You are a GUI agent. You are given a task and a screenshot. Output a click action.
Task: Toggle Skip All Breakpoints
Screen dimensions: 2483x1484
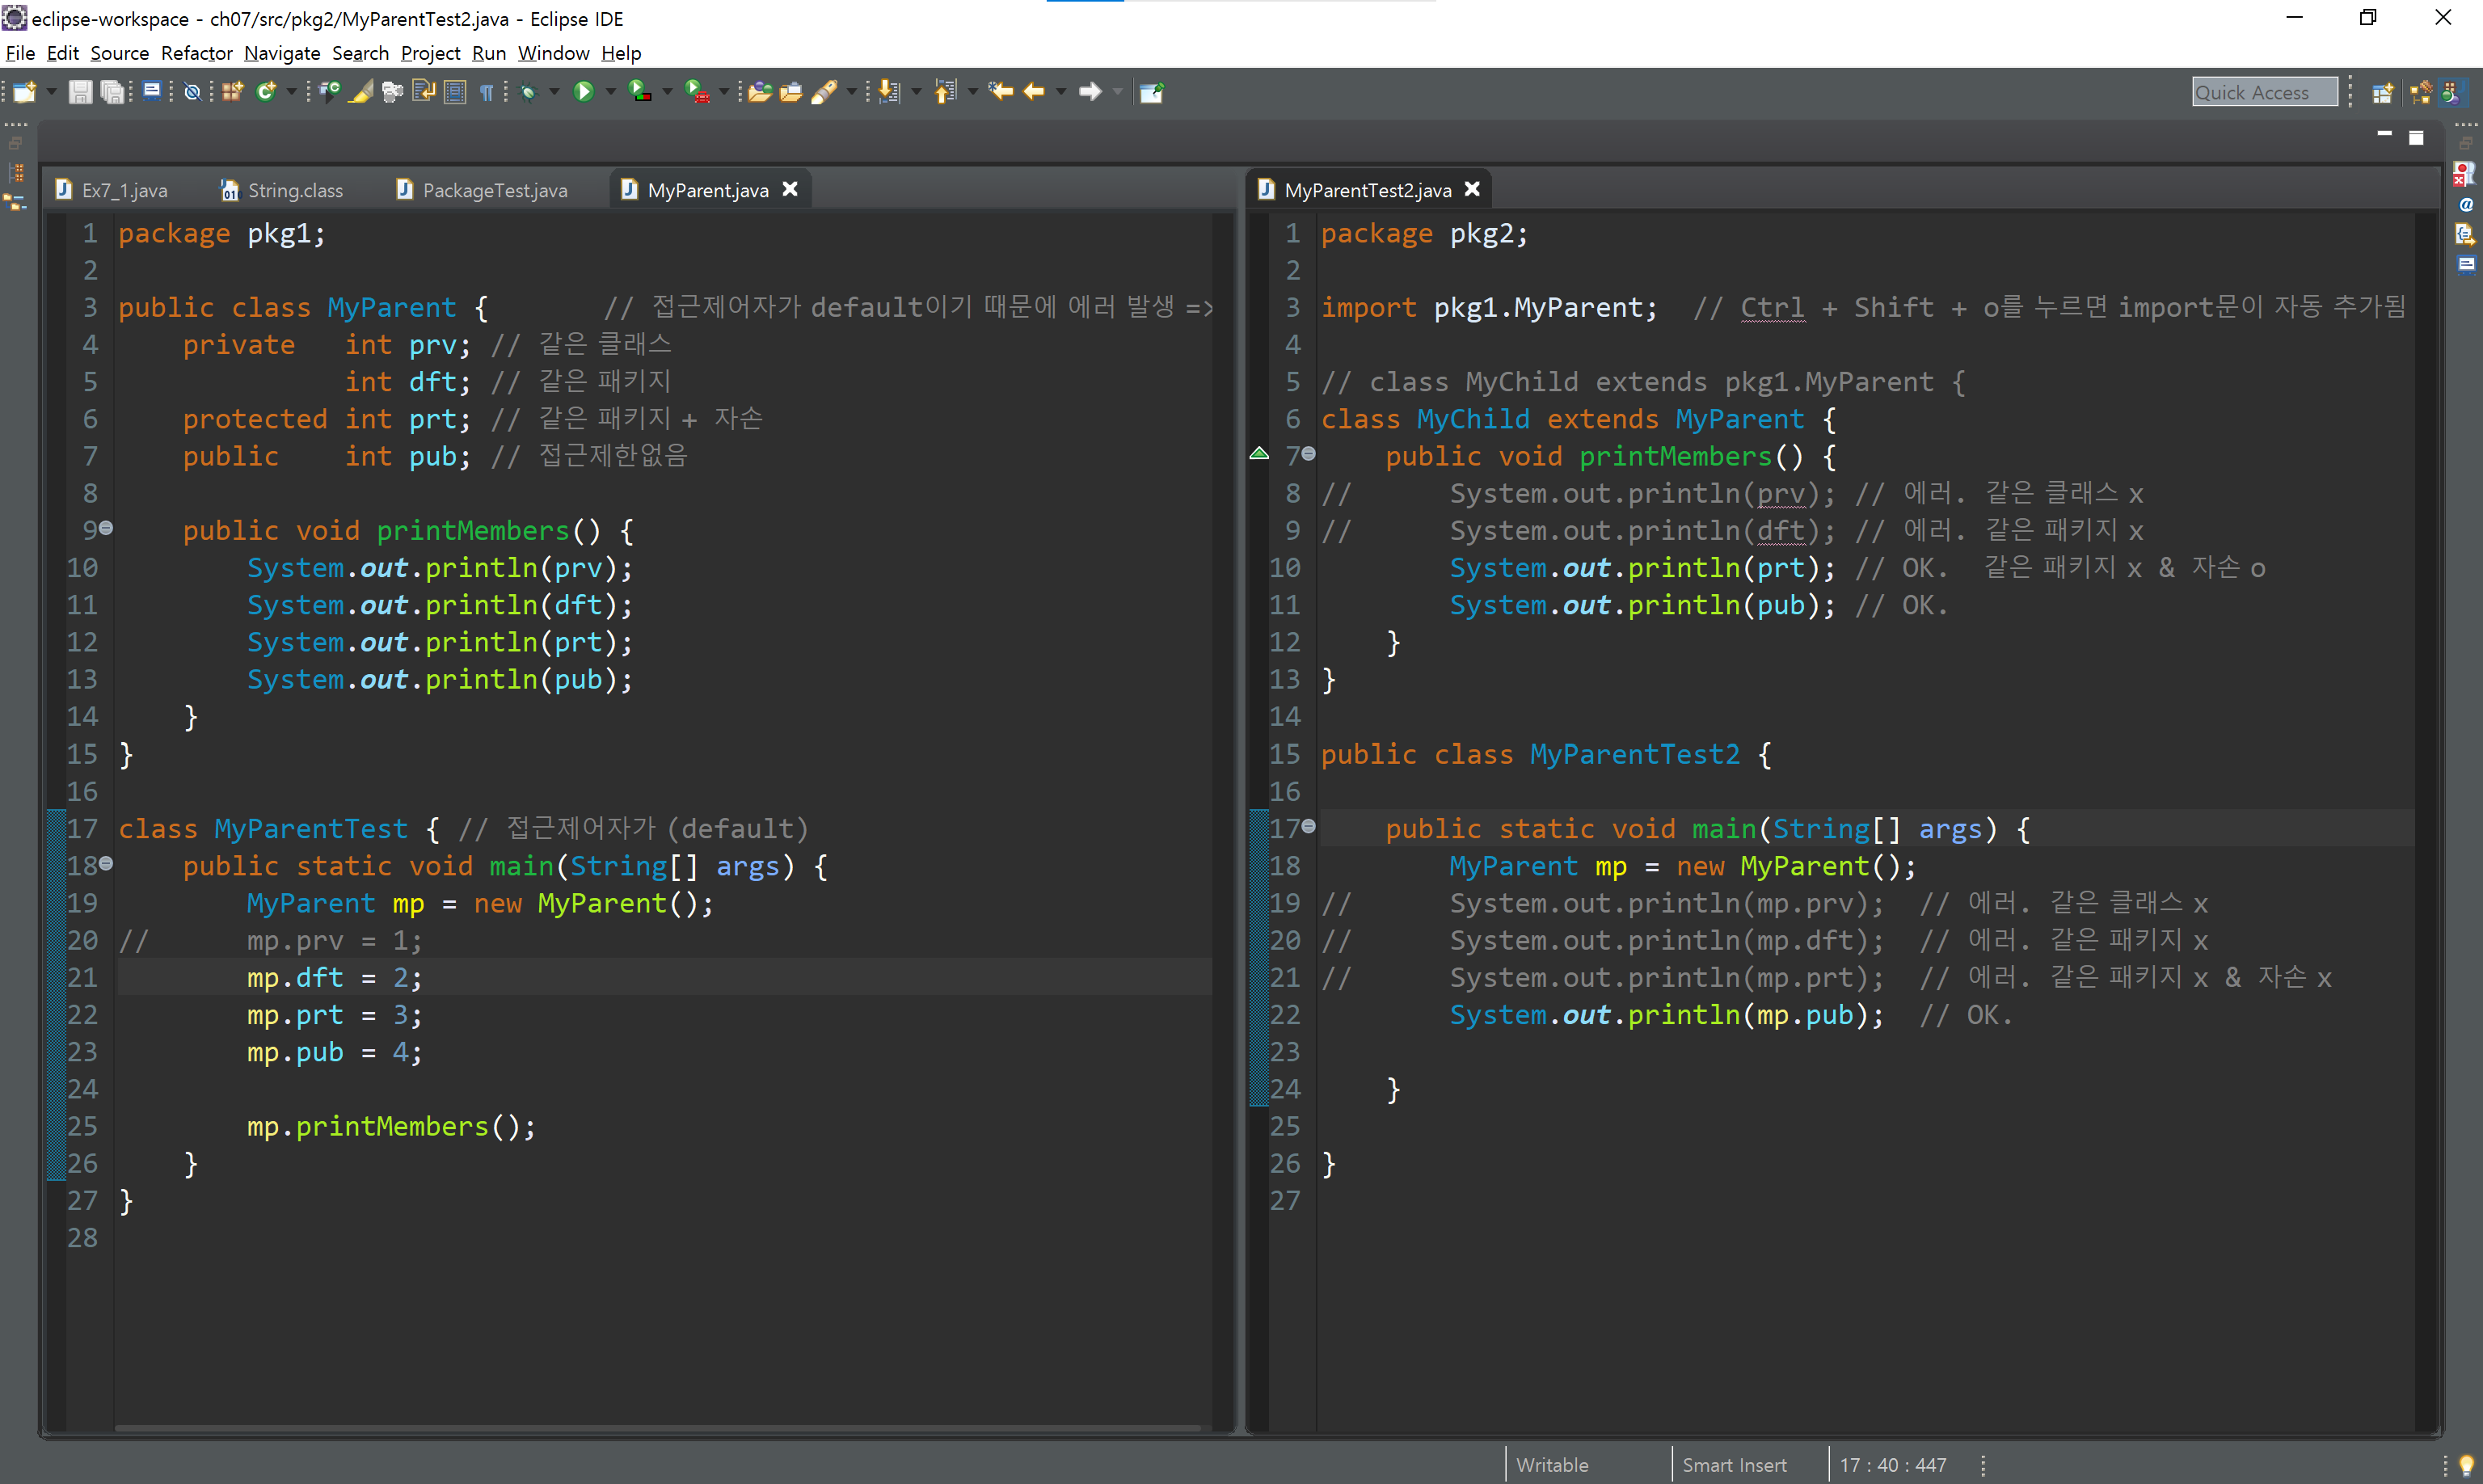click(x=192, y=92)
